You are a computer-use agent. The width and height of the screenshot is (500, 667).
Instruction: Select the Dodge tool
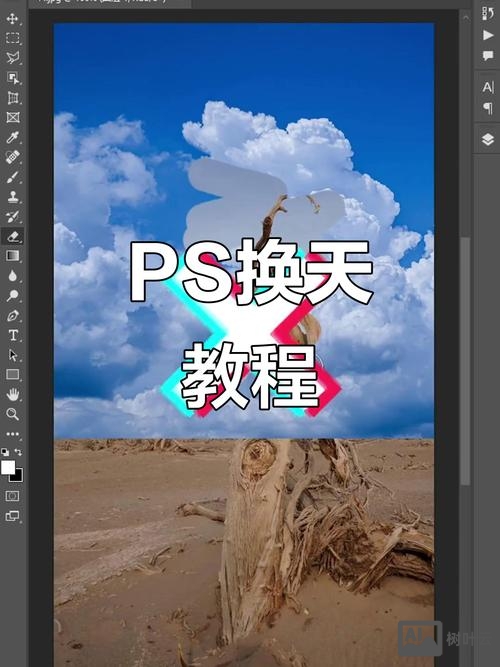pos(12,296)
